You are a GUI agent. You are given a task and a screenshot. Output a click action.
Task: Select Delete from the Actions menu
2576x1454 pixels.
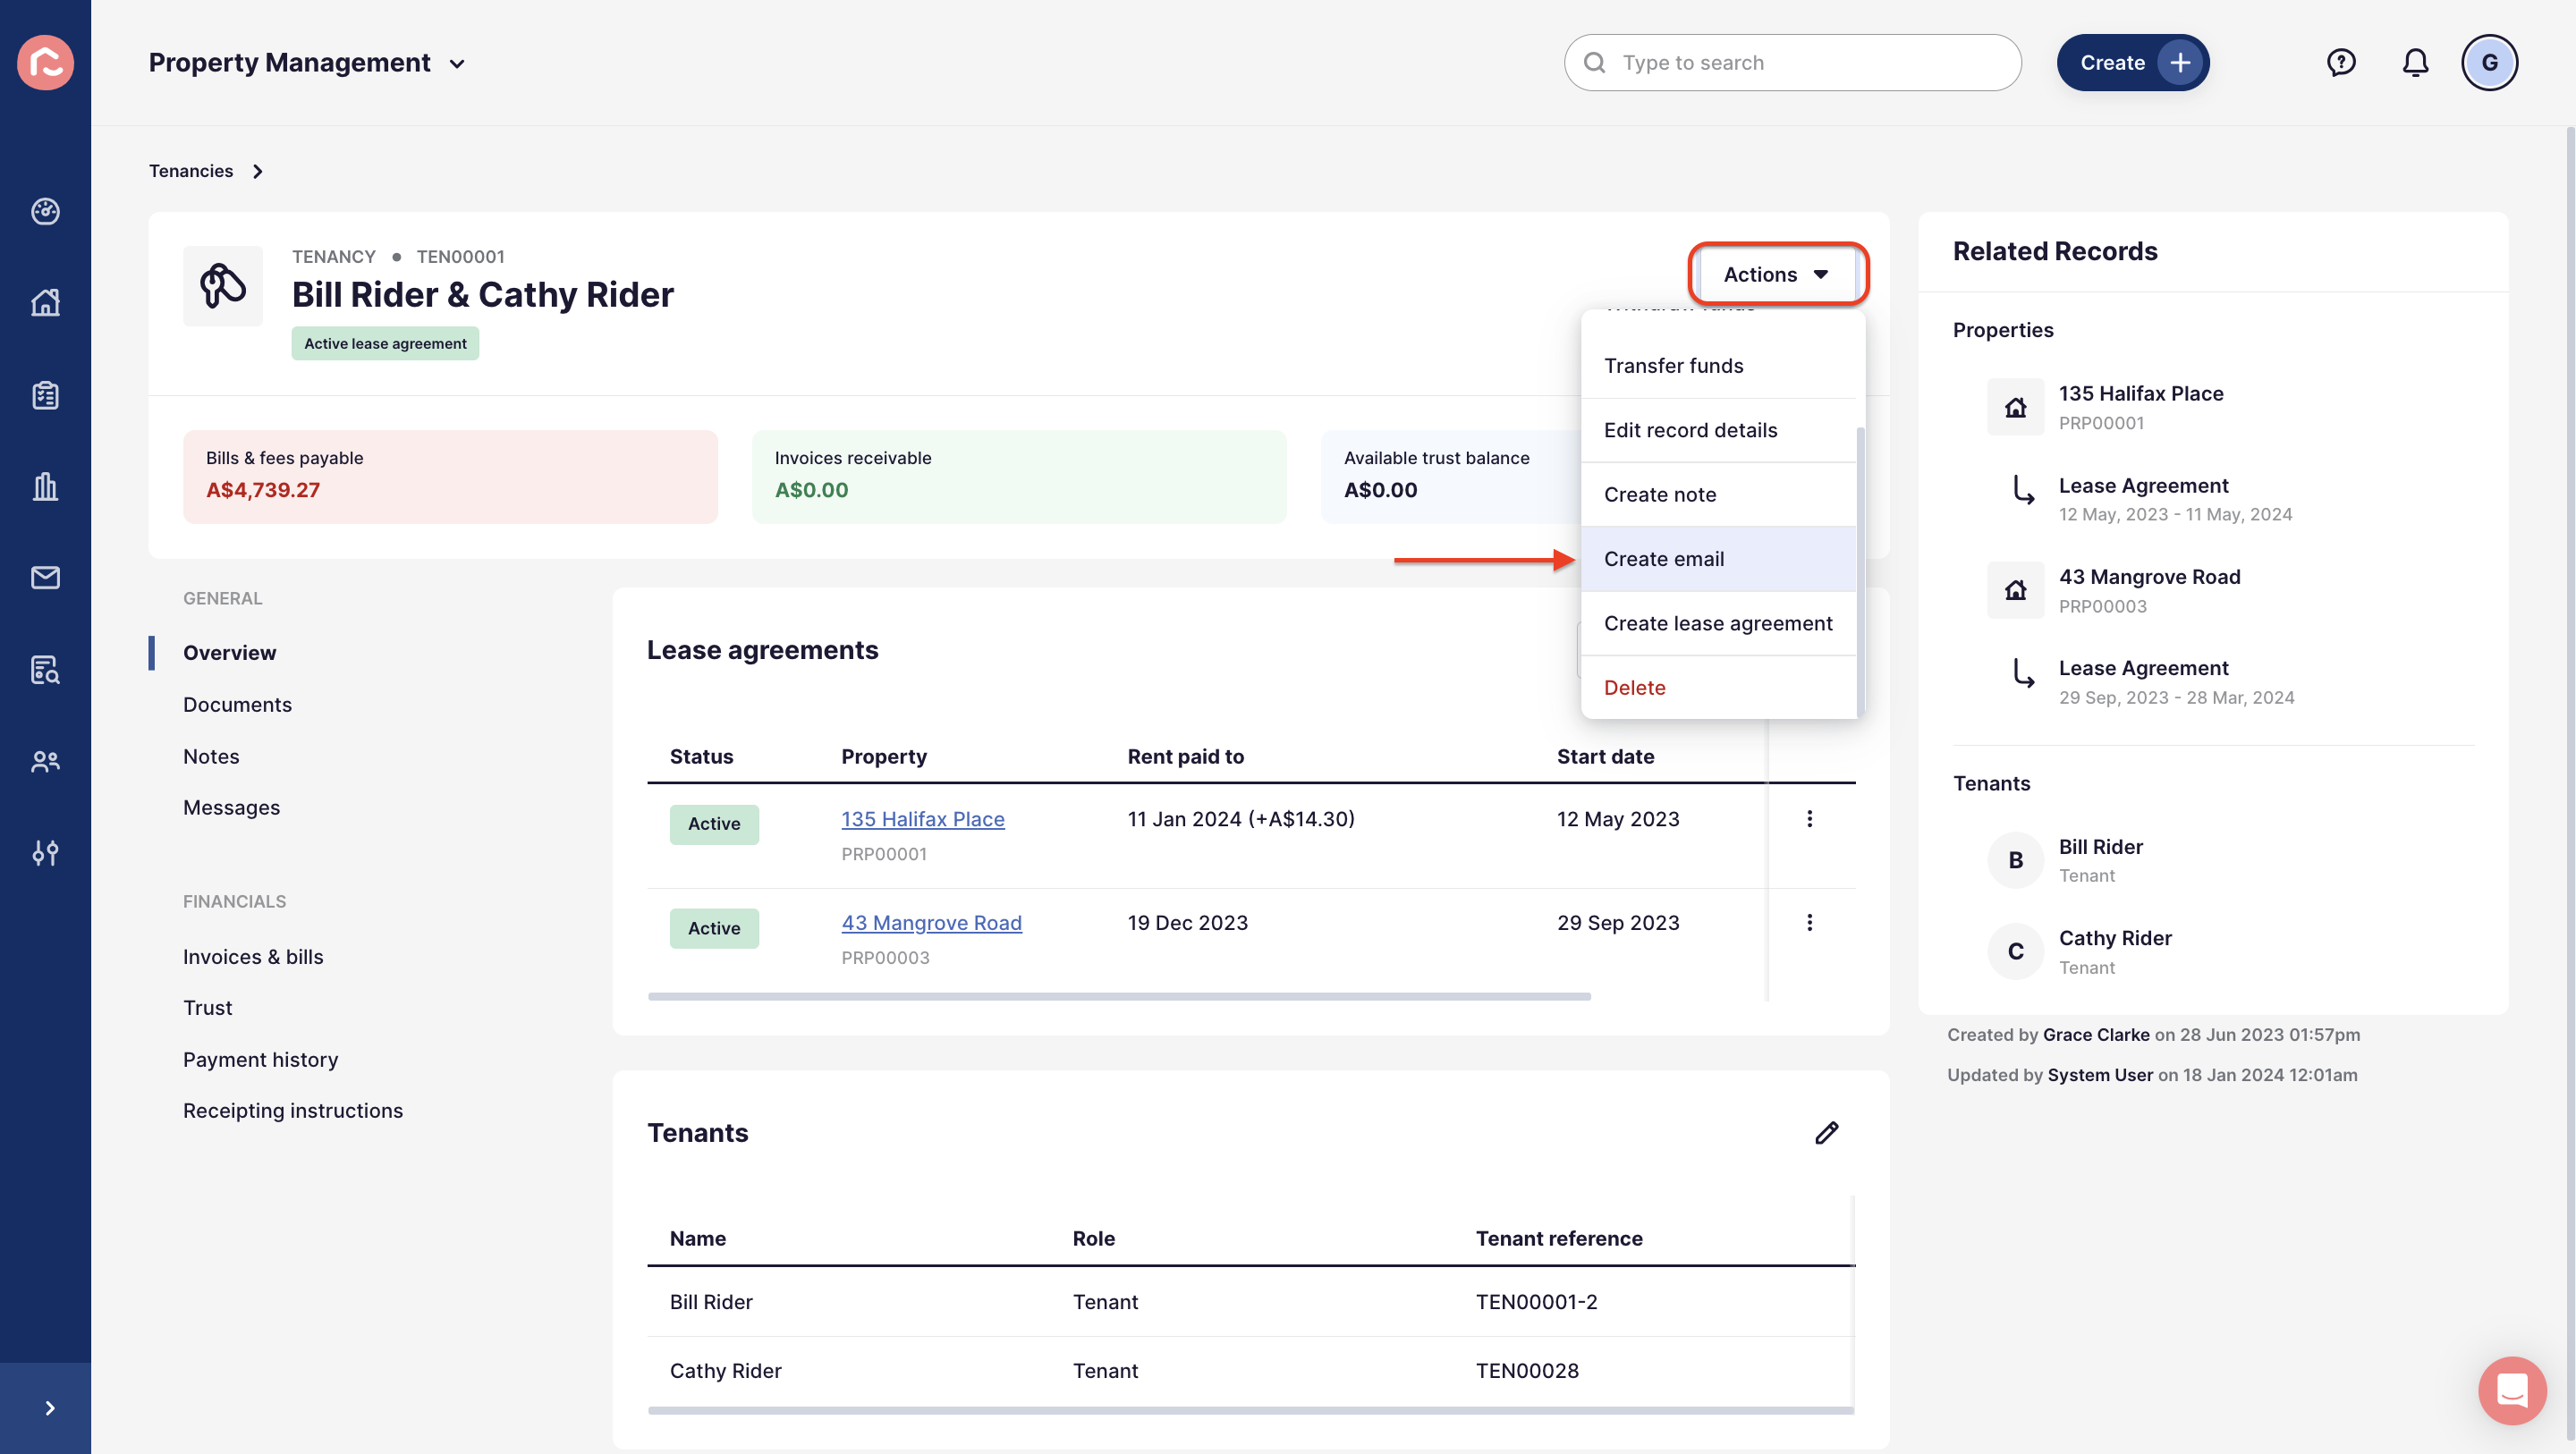(1718, 687)
